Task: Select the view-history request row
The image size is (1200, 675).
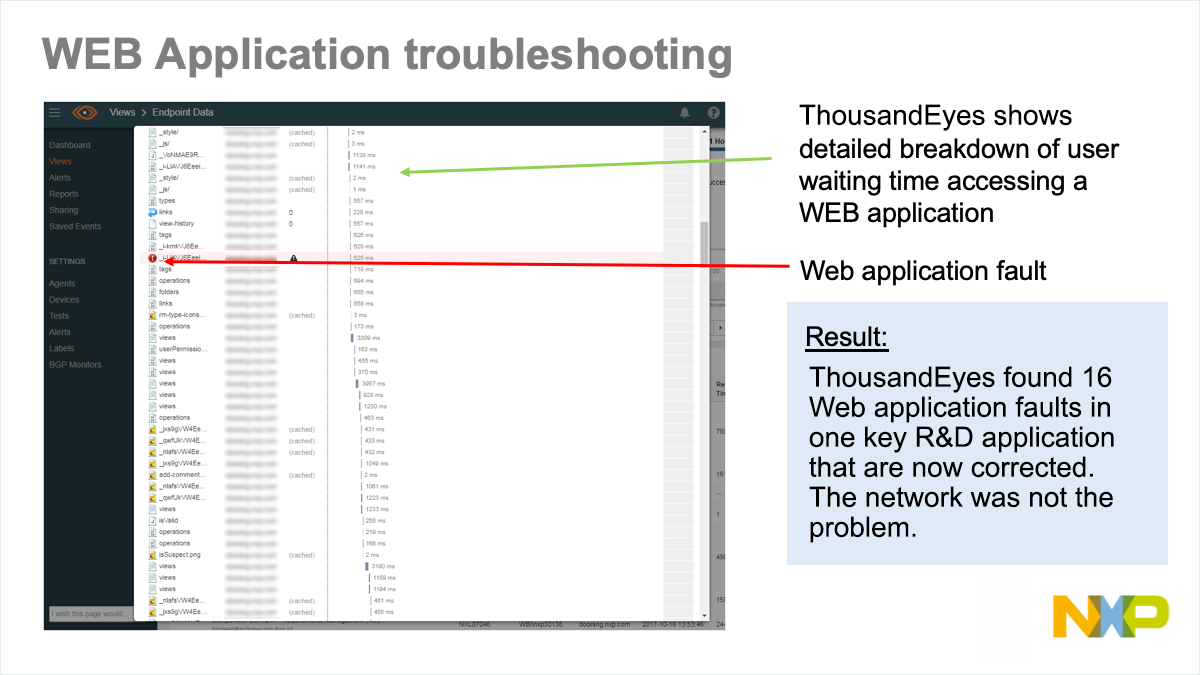Action: point(176,224)
